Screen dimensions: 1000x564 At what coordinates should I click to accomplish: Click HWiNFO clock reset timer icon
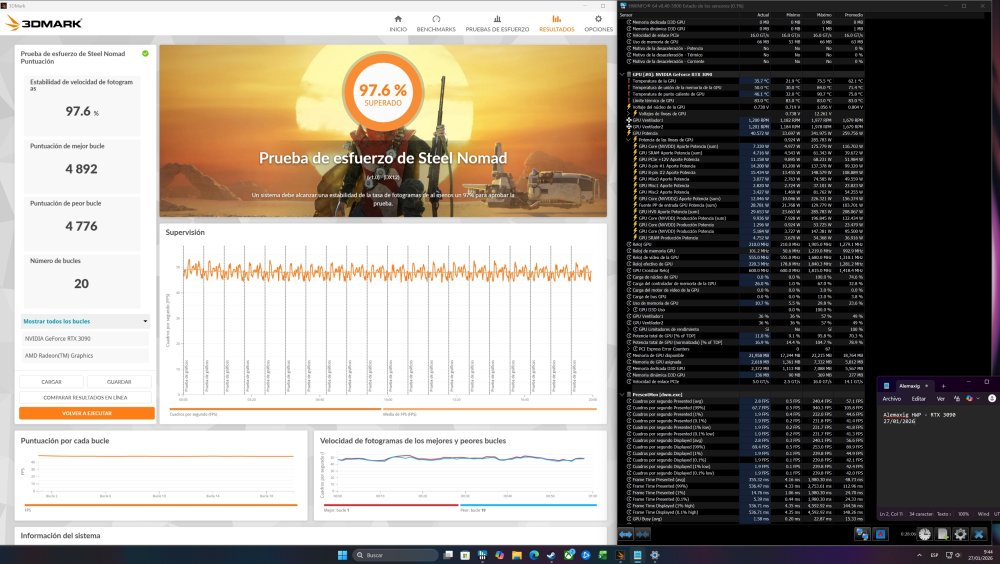pyautogui.click(x=924, y=534)
